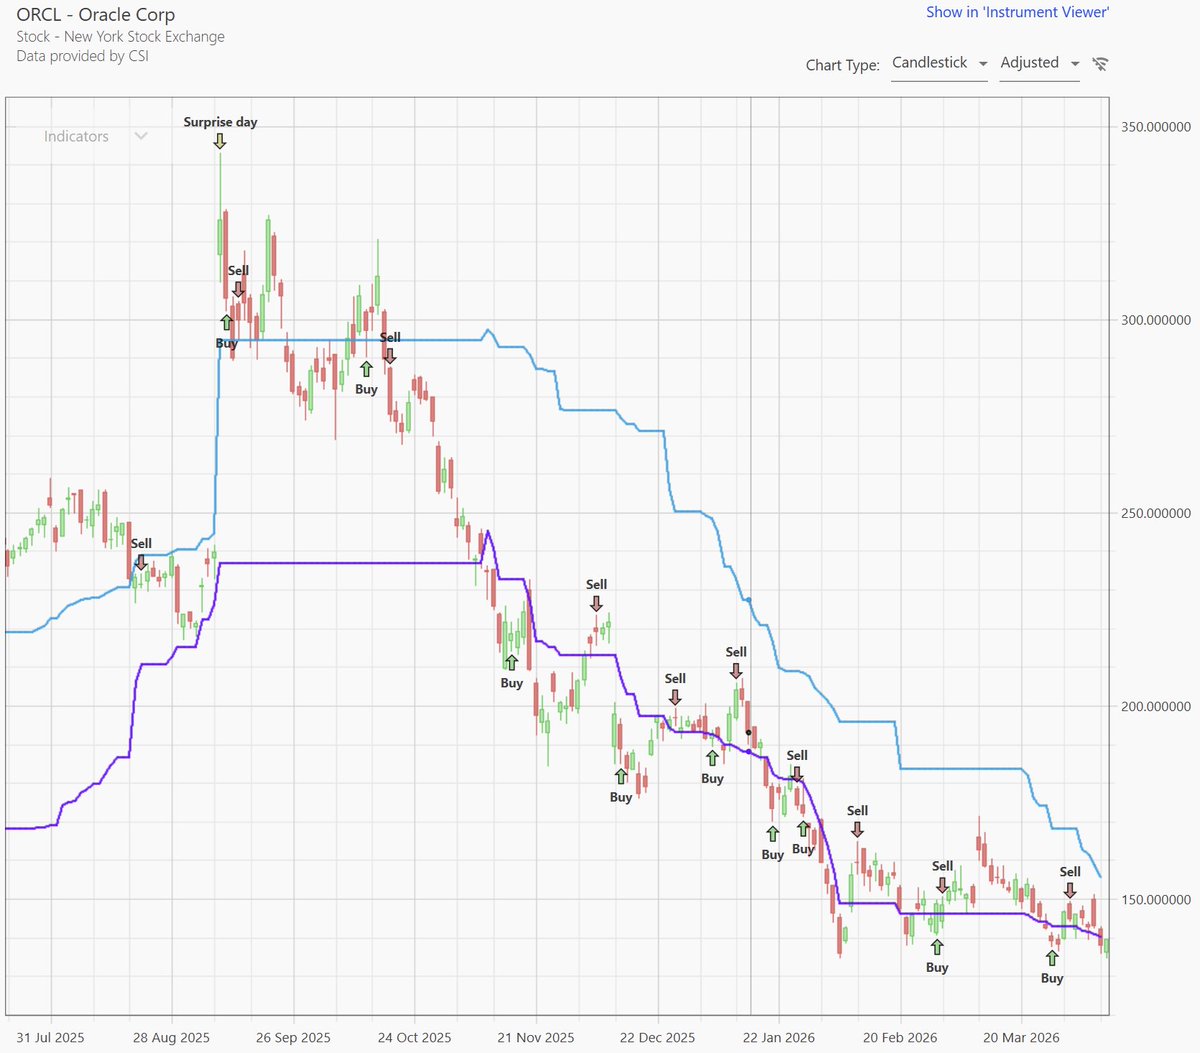Open the Adjusted price mode dropdown
The image size is (1200, 1053).
coord(1040,63)
